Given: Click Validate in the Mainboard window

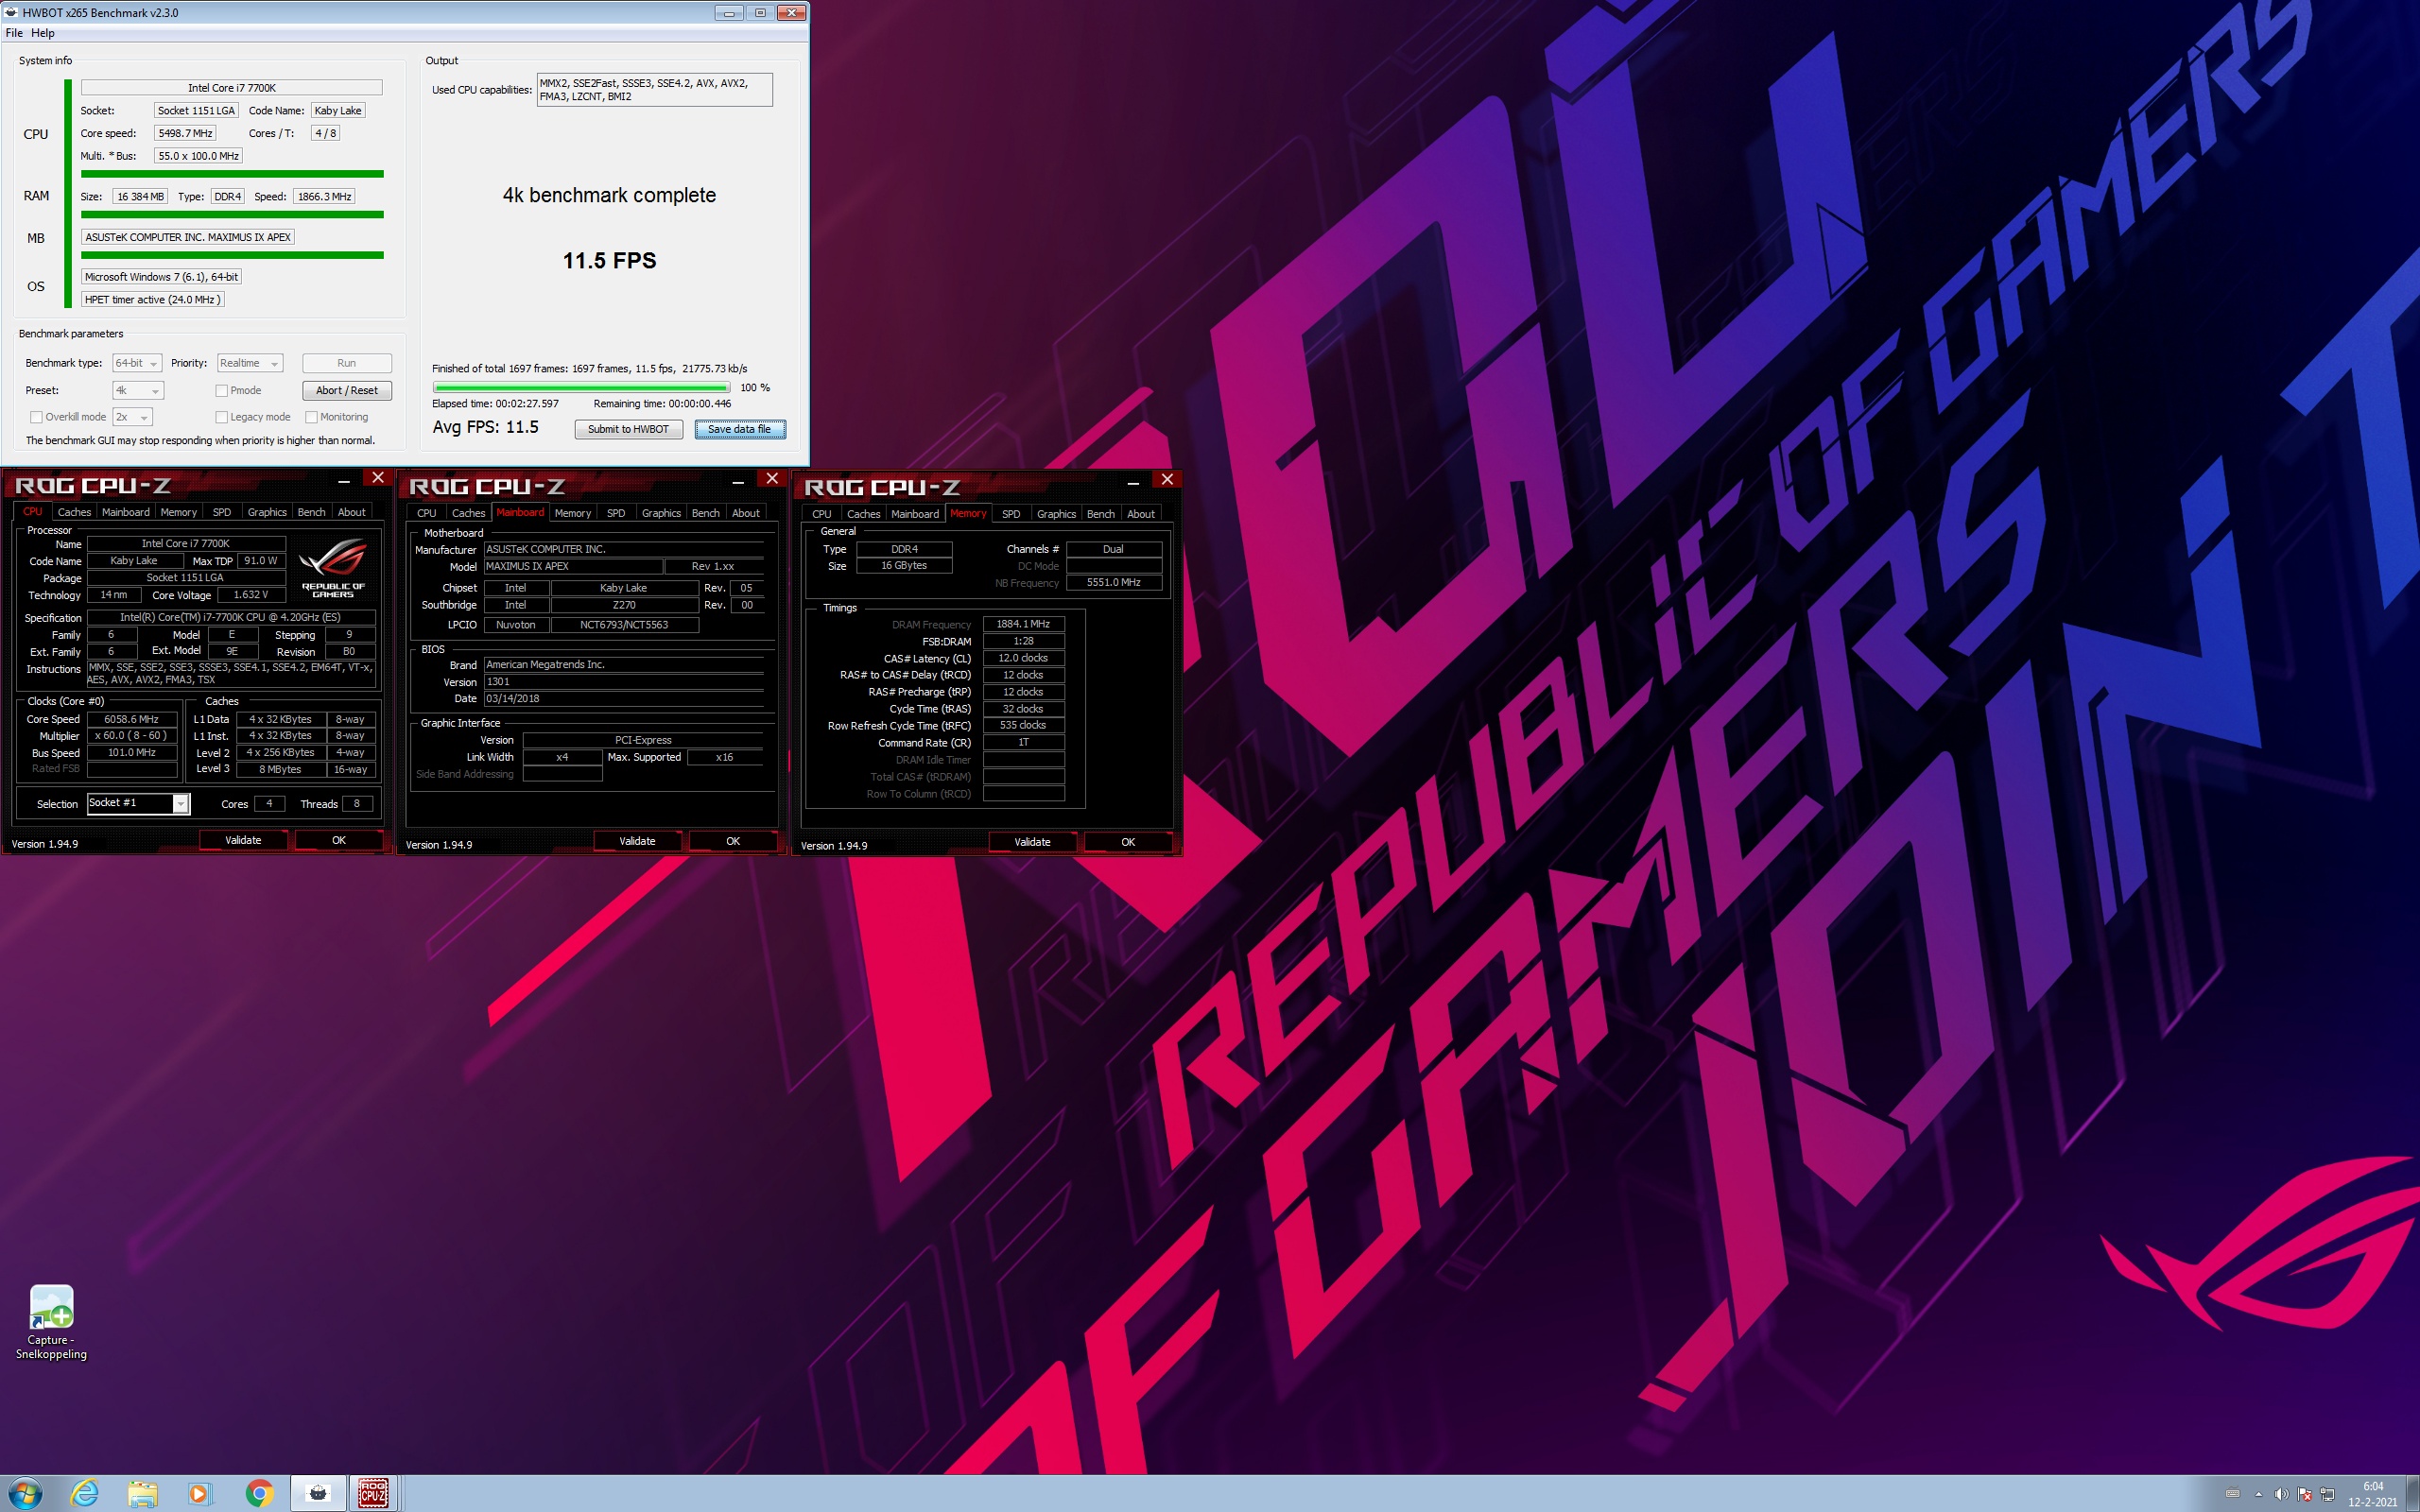Looking at the screenshot, I should coord(637,841).
